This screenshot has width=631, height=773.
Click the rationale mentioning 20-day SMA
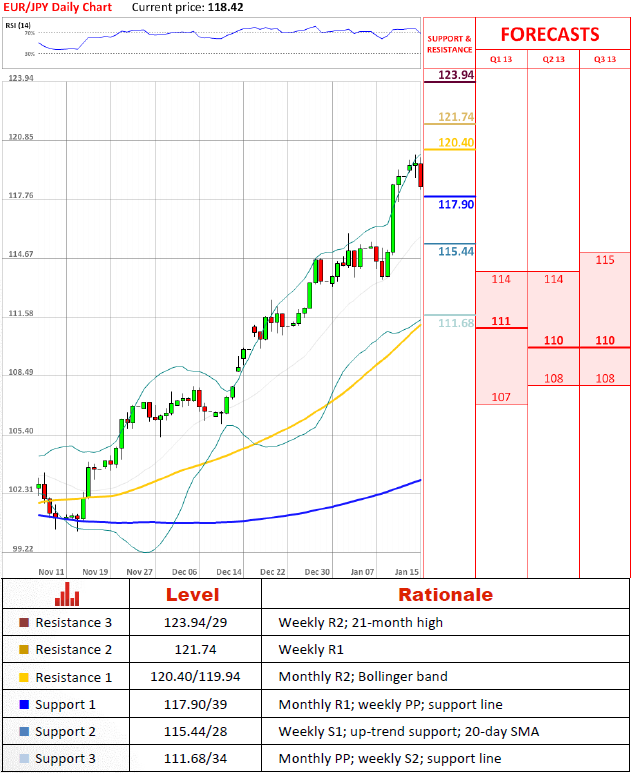point(408,732)
